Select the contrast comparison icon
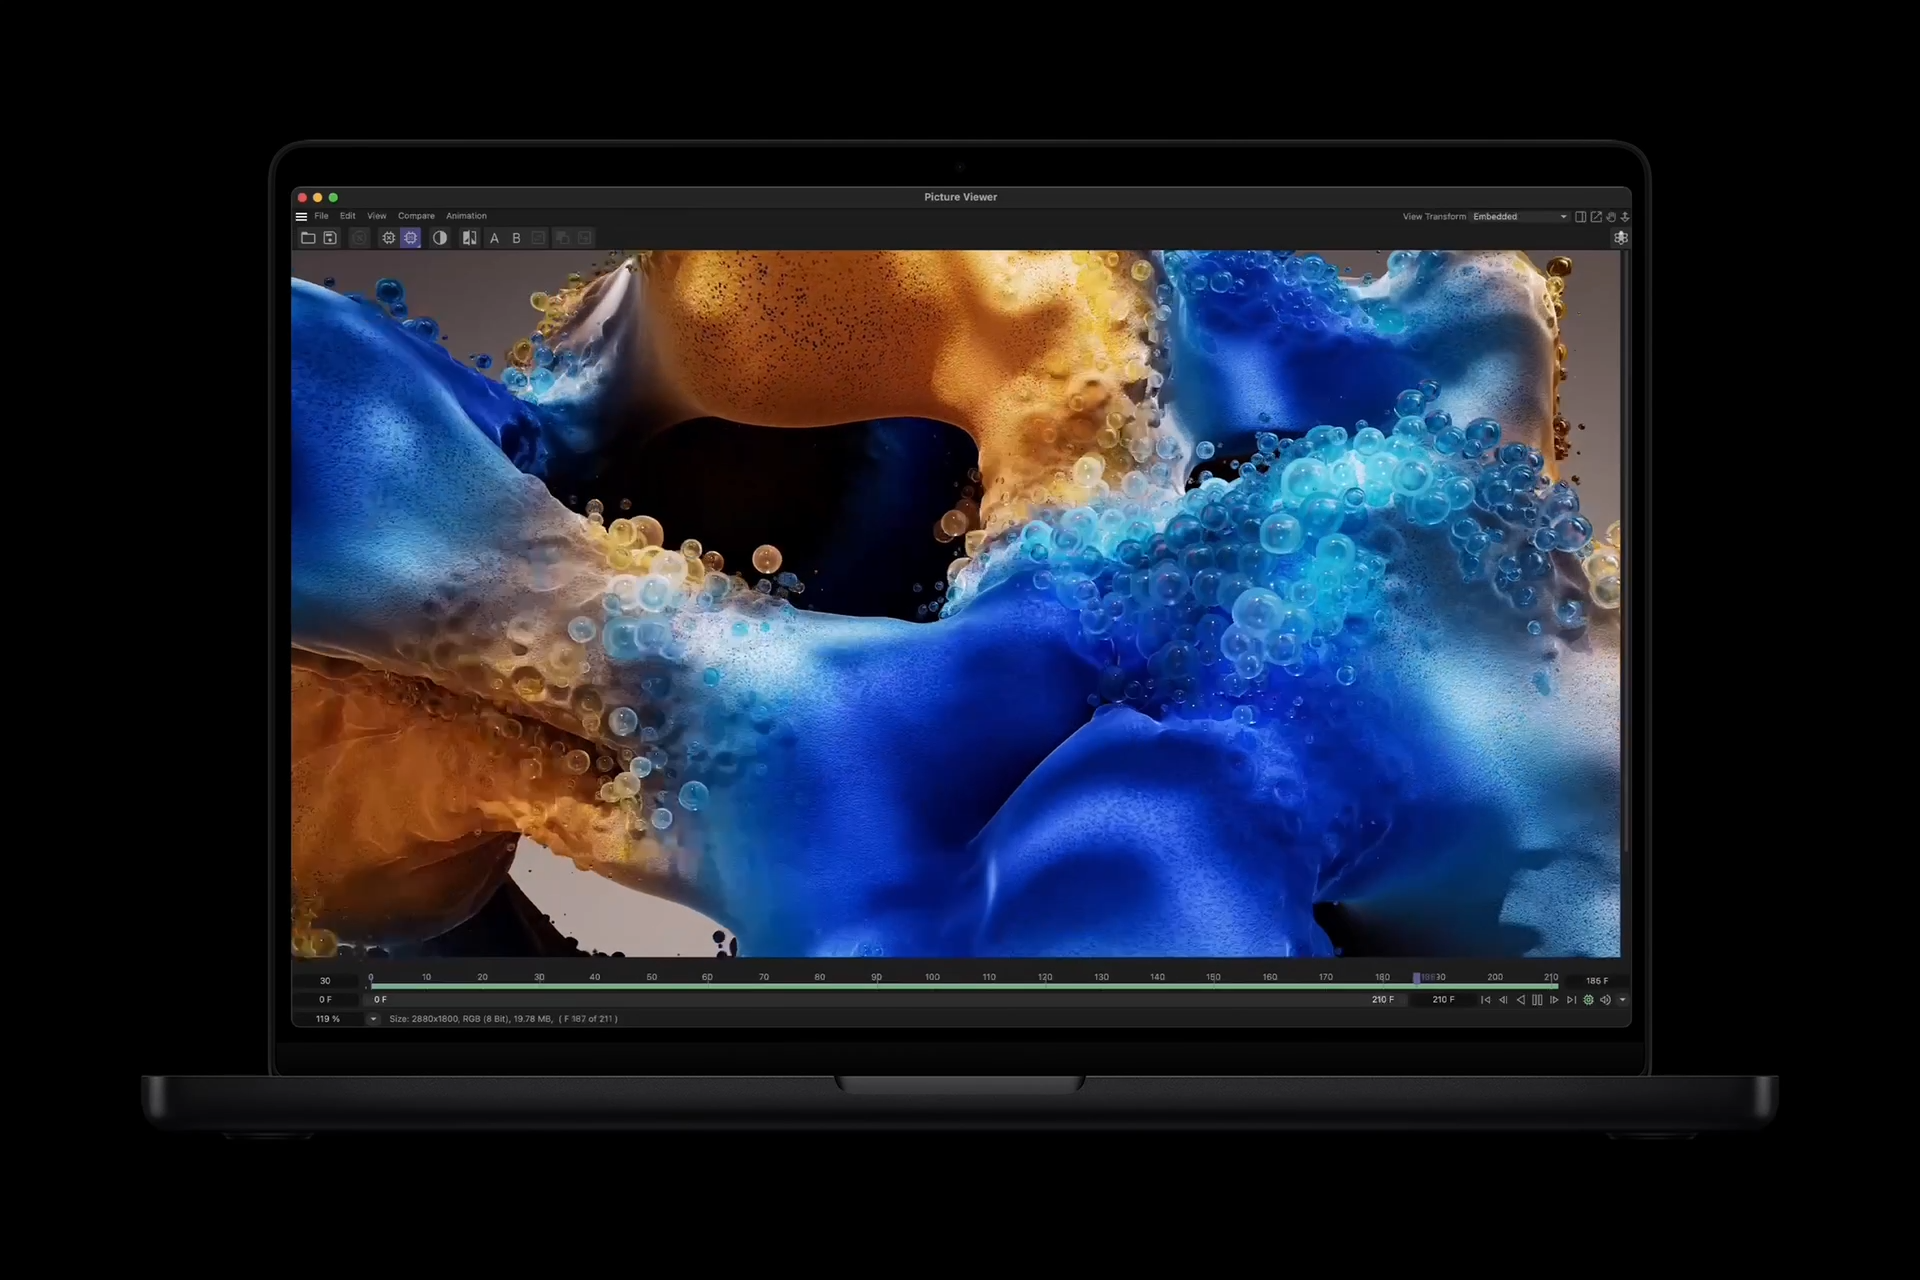 pos(440,238)
